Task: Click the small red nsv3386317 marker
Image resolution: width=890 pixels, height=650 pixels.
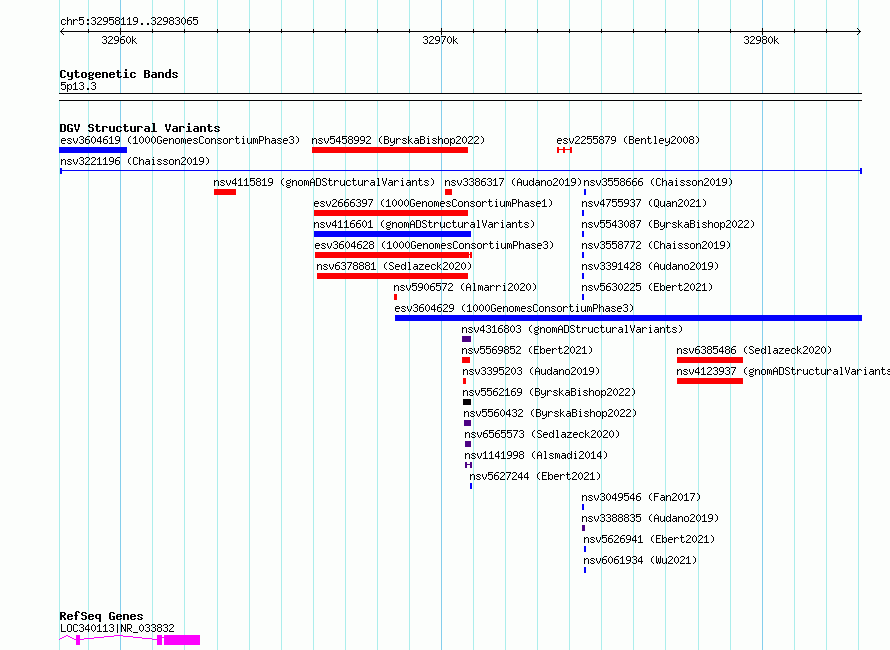Action: coord(448,192)
